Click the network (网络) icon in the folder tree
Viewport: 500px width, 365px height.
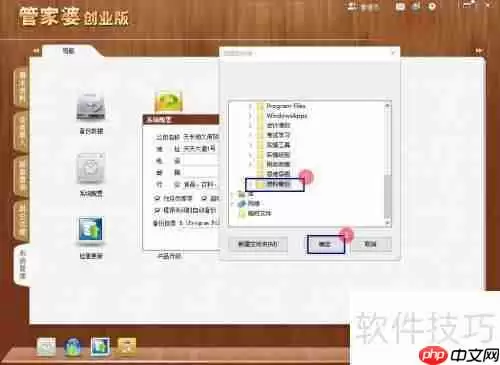(242, 203)
